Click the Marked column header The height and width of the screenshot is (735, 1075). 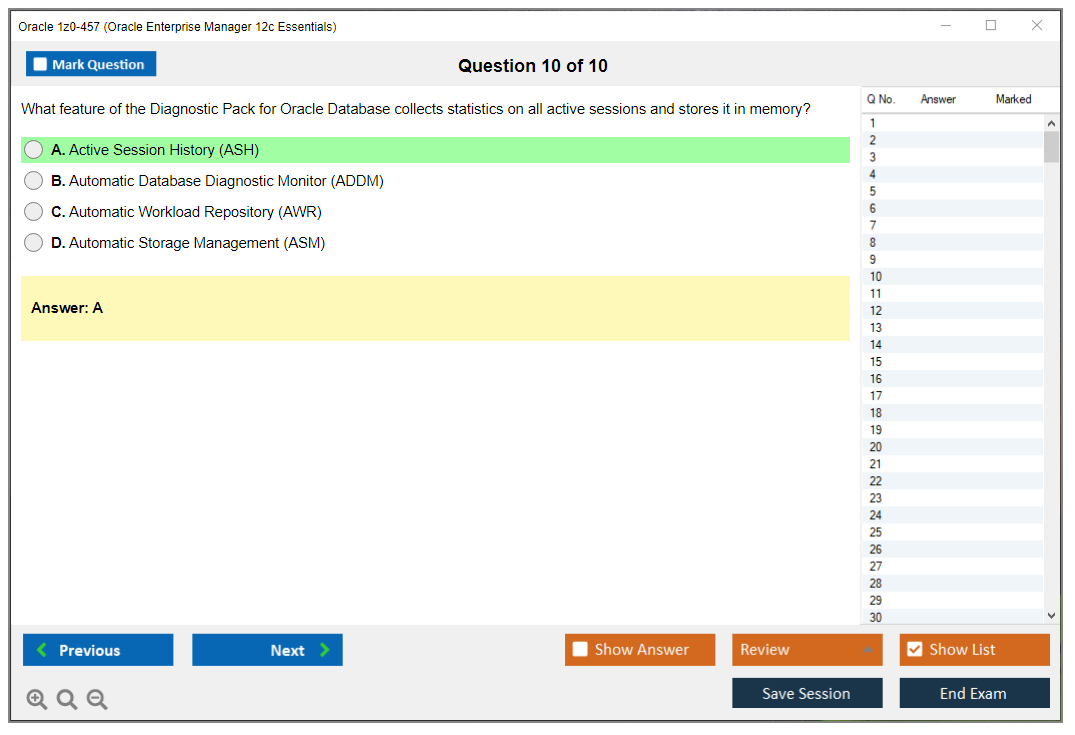[x=1012, y=99]
